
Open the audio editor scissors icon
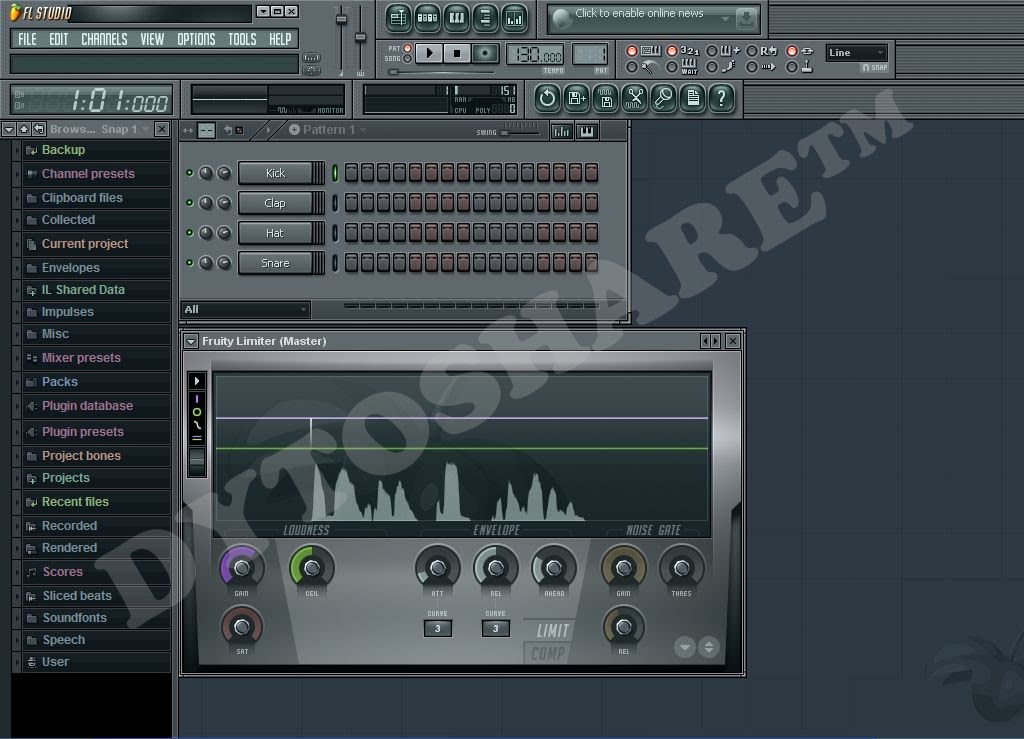[x=635, y=99]
